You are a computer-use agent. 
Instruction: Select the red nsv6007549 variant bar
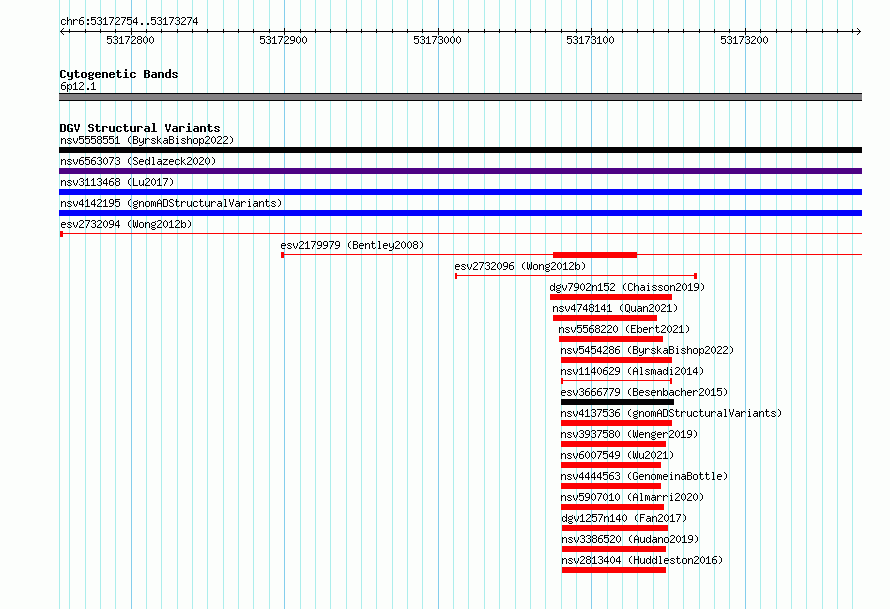(x=611, y=465)
